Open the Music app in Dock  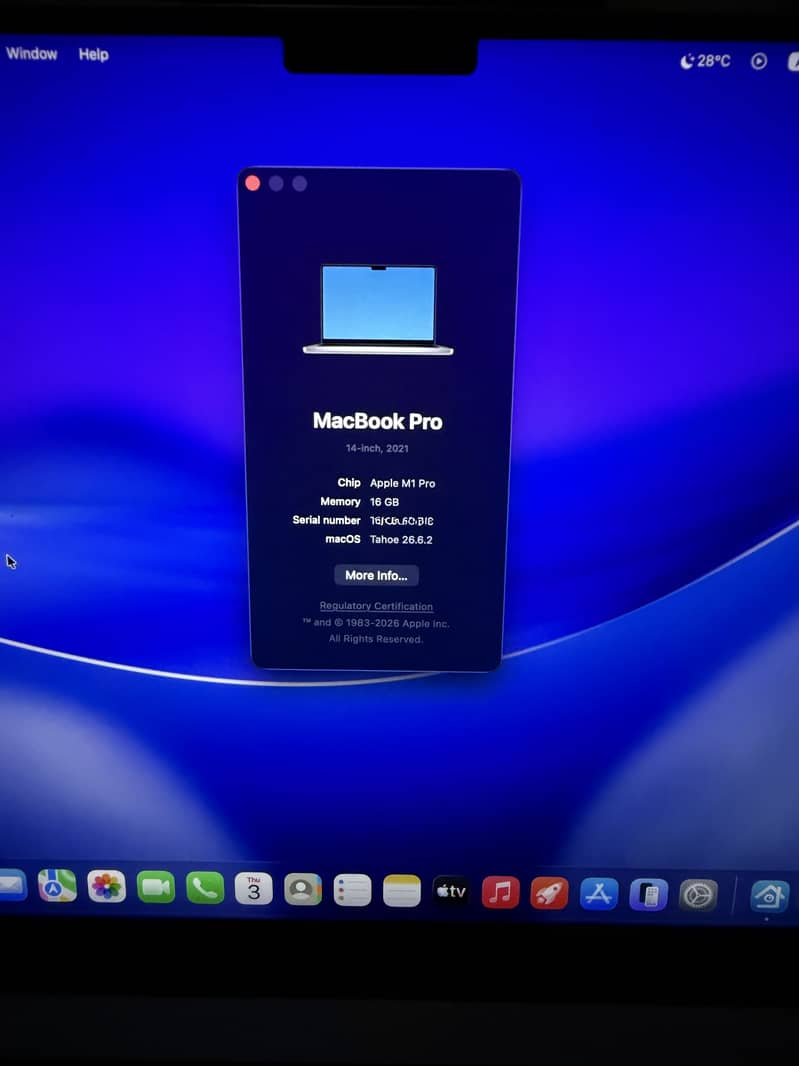click(x=500, y=892)
